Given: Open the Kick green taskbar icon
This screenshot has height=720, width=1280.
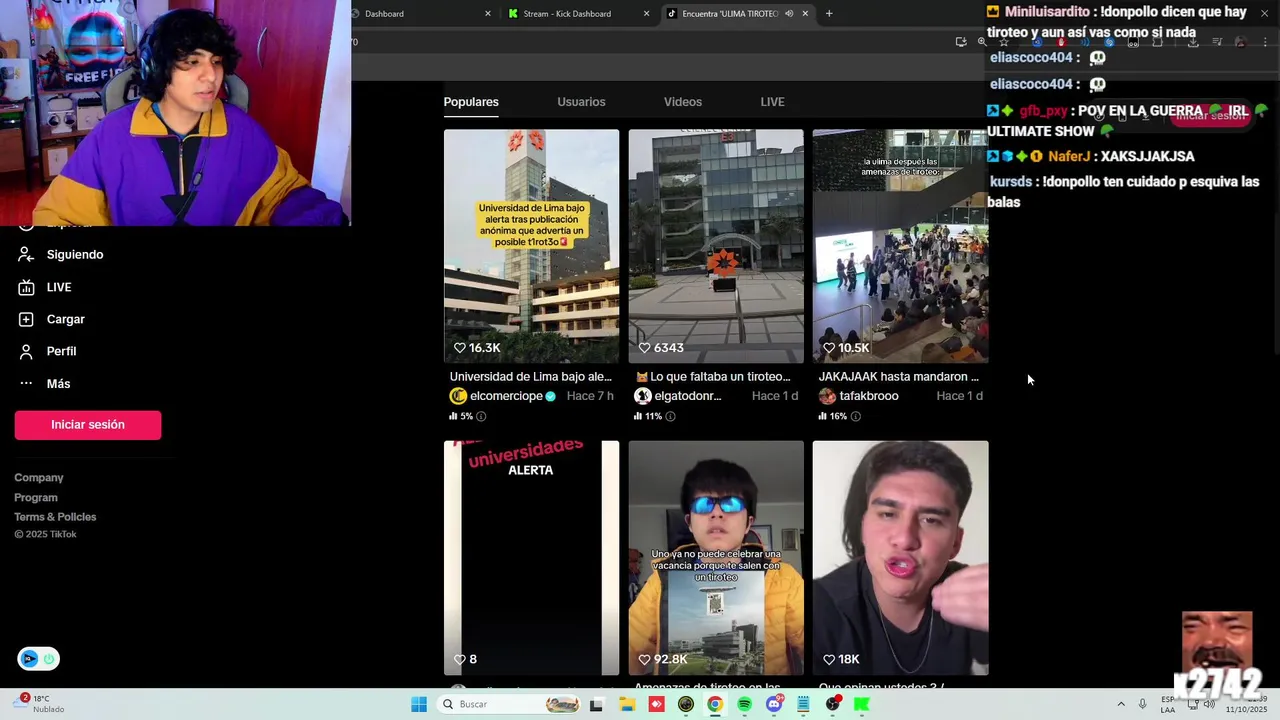Looking at the screenshot, I should (861, 704).
